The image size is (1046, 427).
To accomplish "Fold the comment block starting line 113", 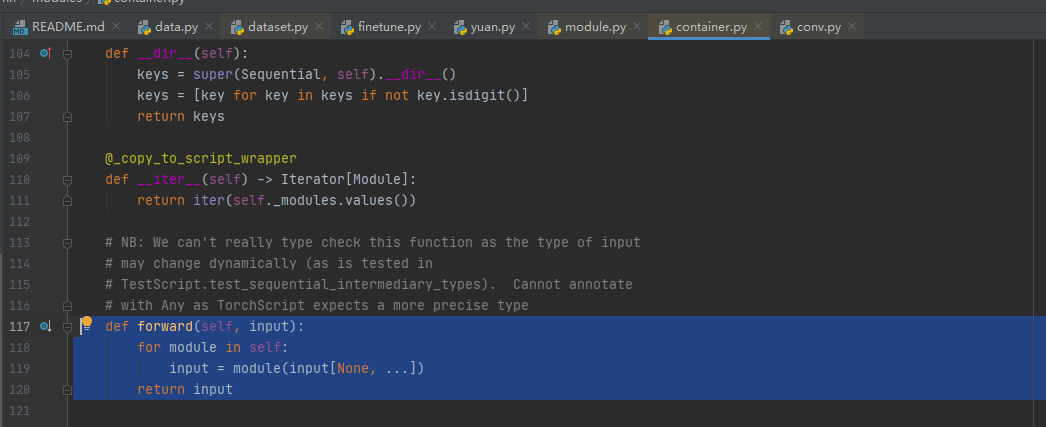I will pyautogui.click(x=67, y=242).
